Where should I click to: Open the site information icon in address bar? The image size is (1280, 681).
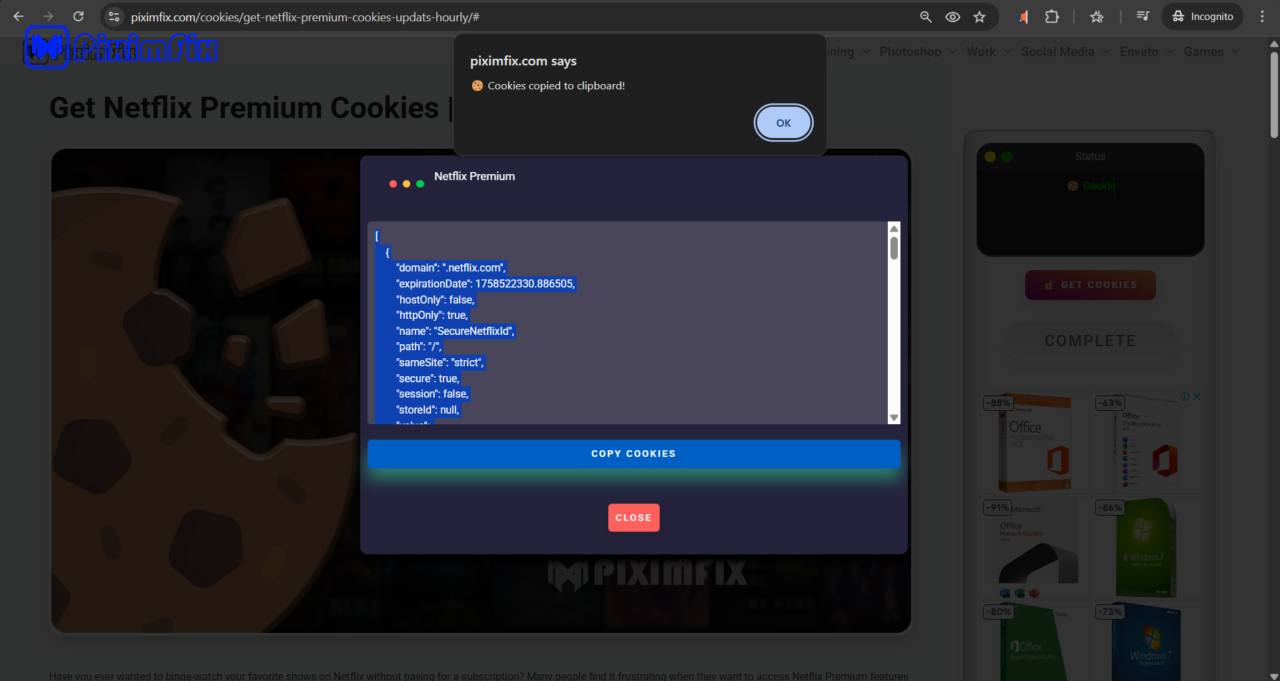pos(113,17)
